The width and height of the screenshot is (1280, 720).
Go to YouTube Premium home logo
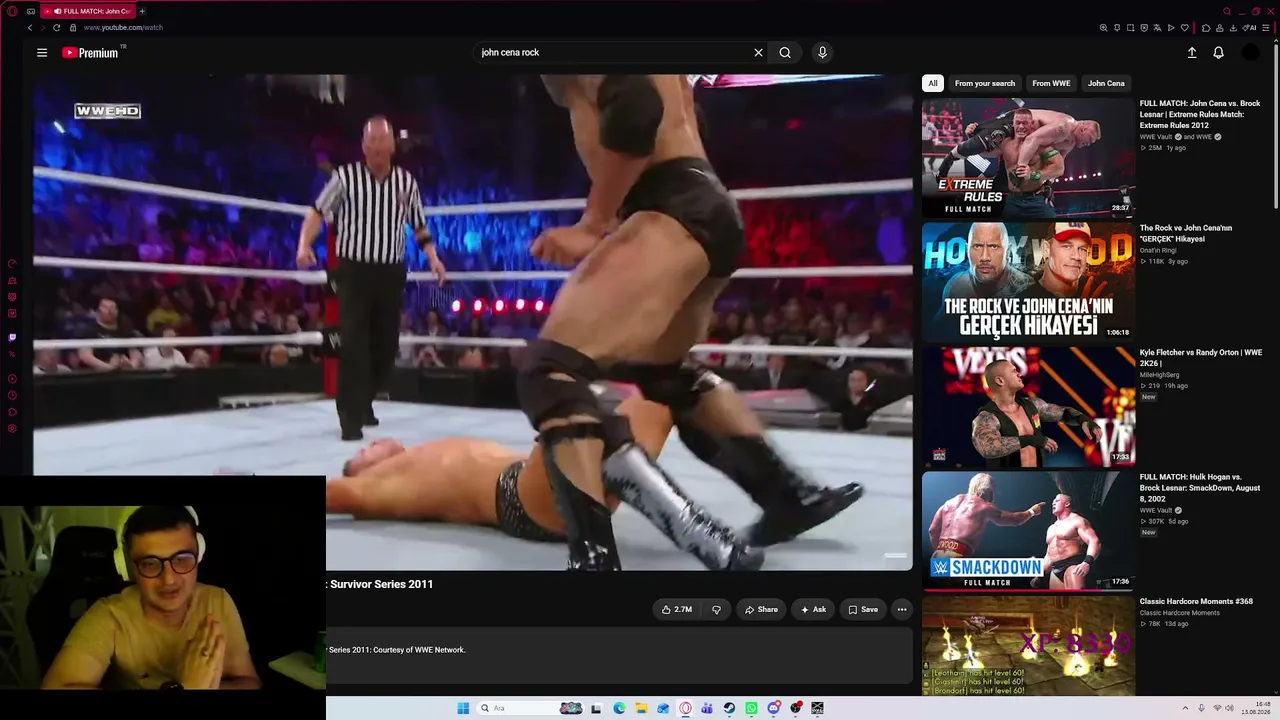point(90,53)
